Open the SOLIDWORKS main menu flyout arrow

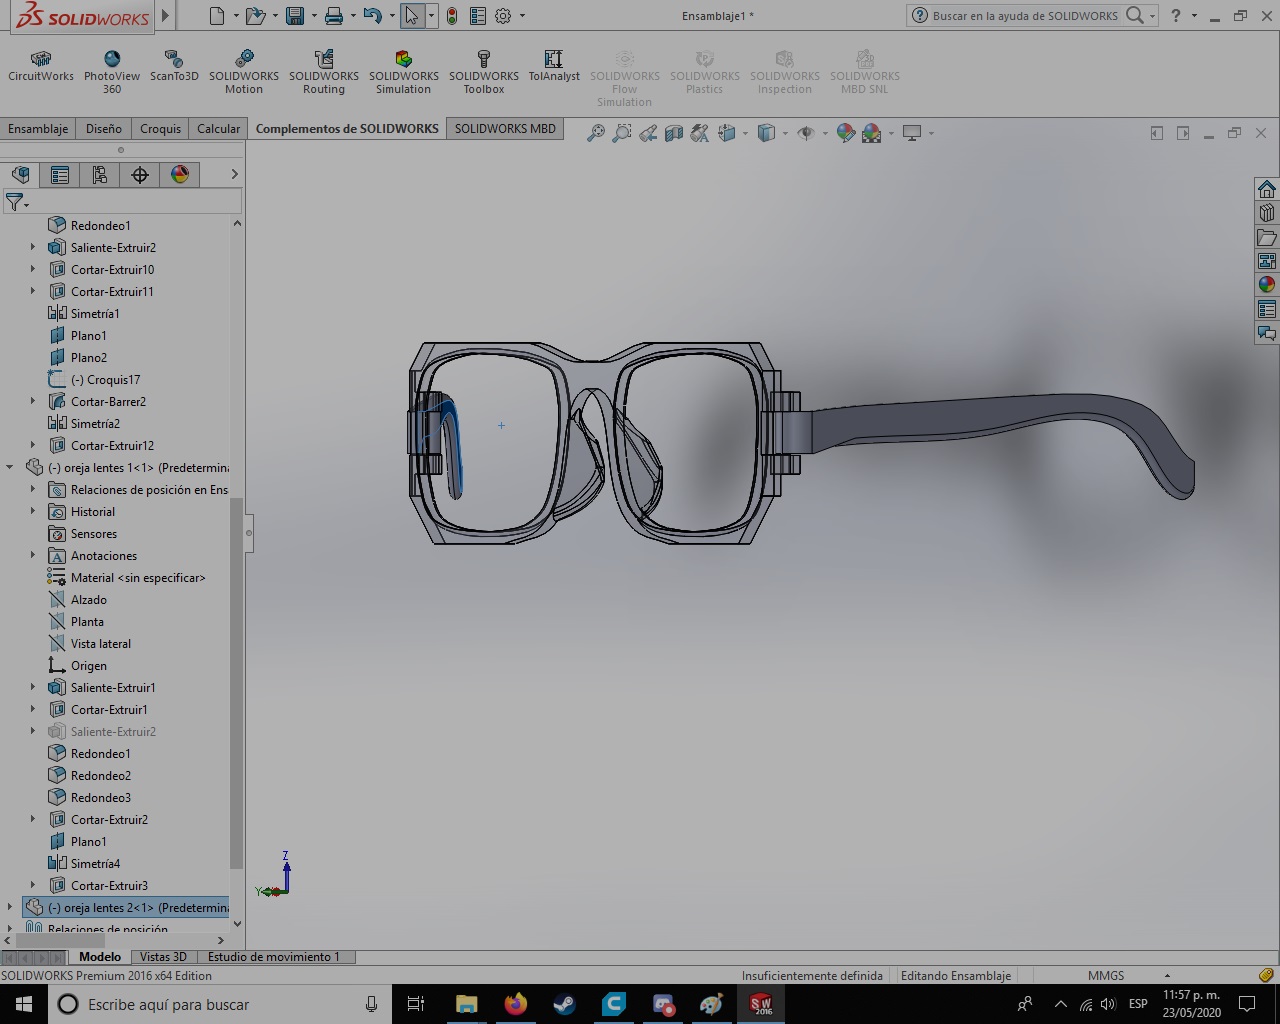click(166, 16)
